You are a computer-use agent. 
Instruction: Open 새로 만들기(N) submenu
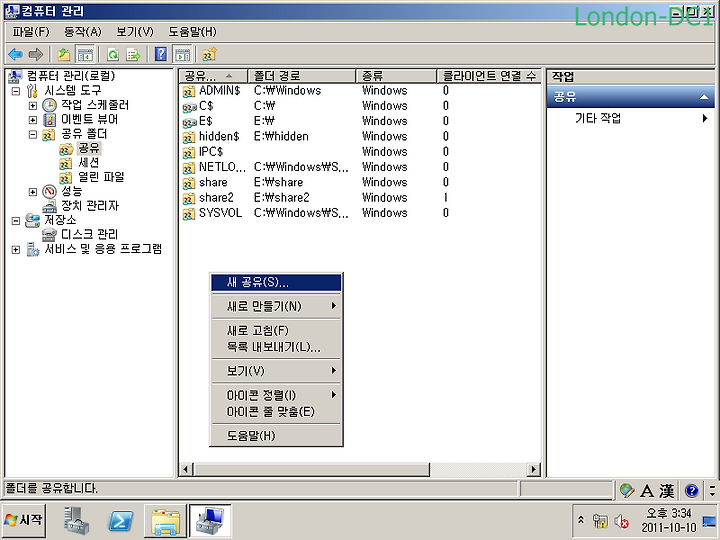tap(276, 306)
